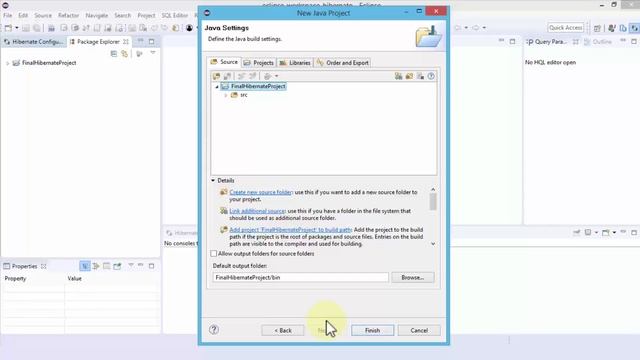640x360 pixels.
Task: Switch to the Libraries tab
Action: [295, 63]
